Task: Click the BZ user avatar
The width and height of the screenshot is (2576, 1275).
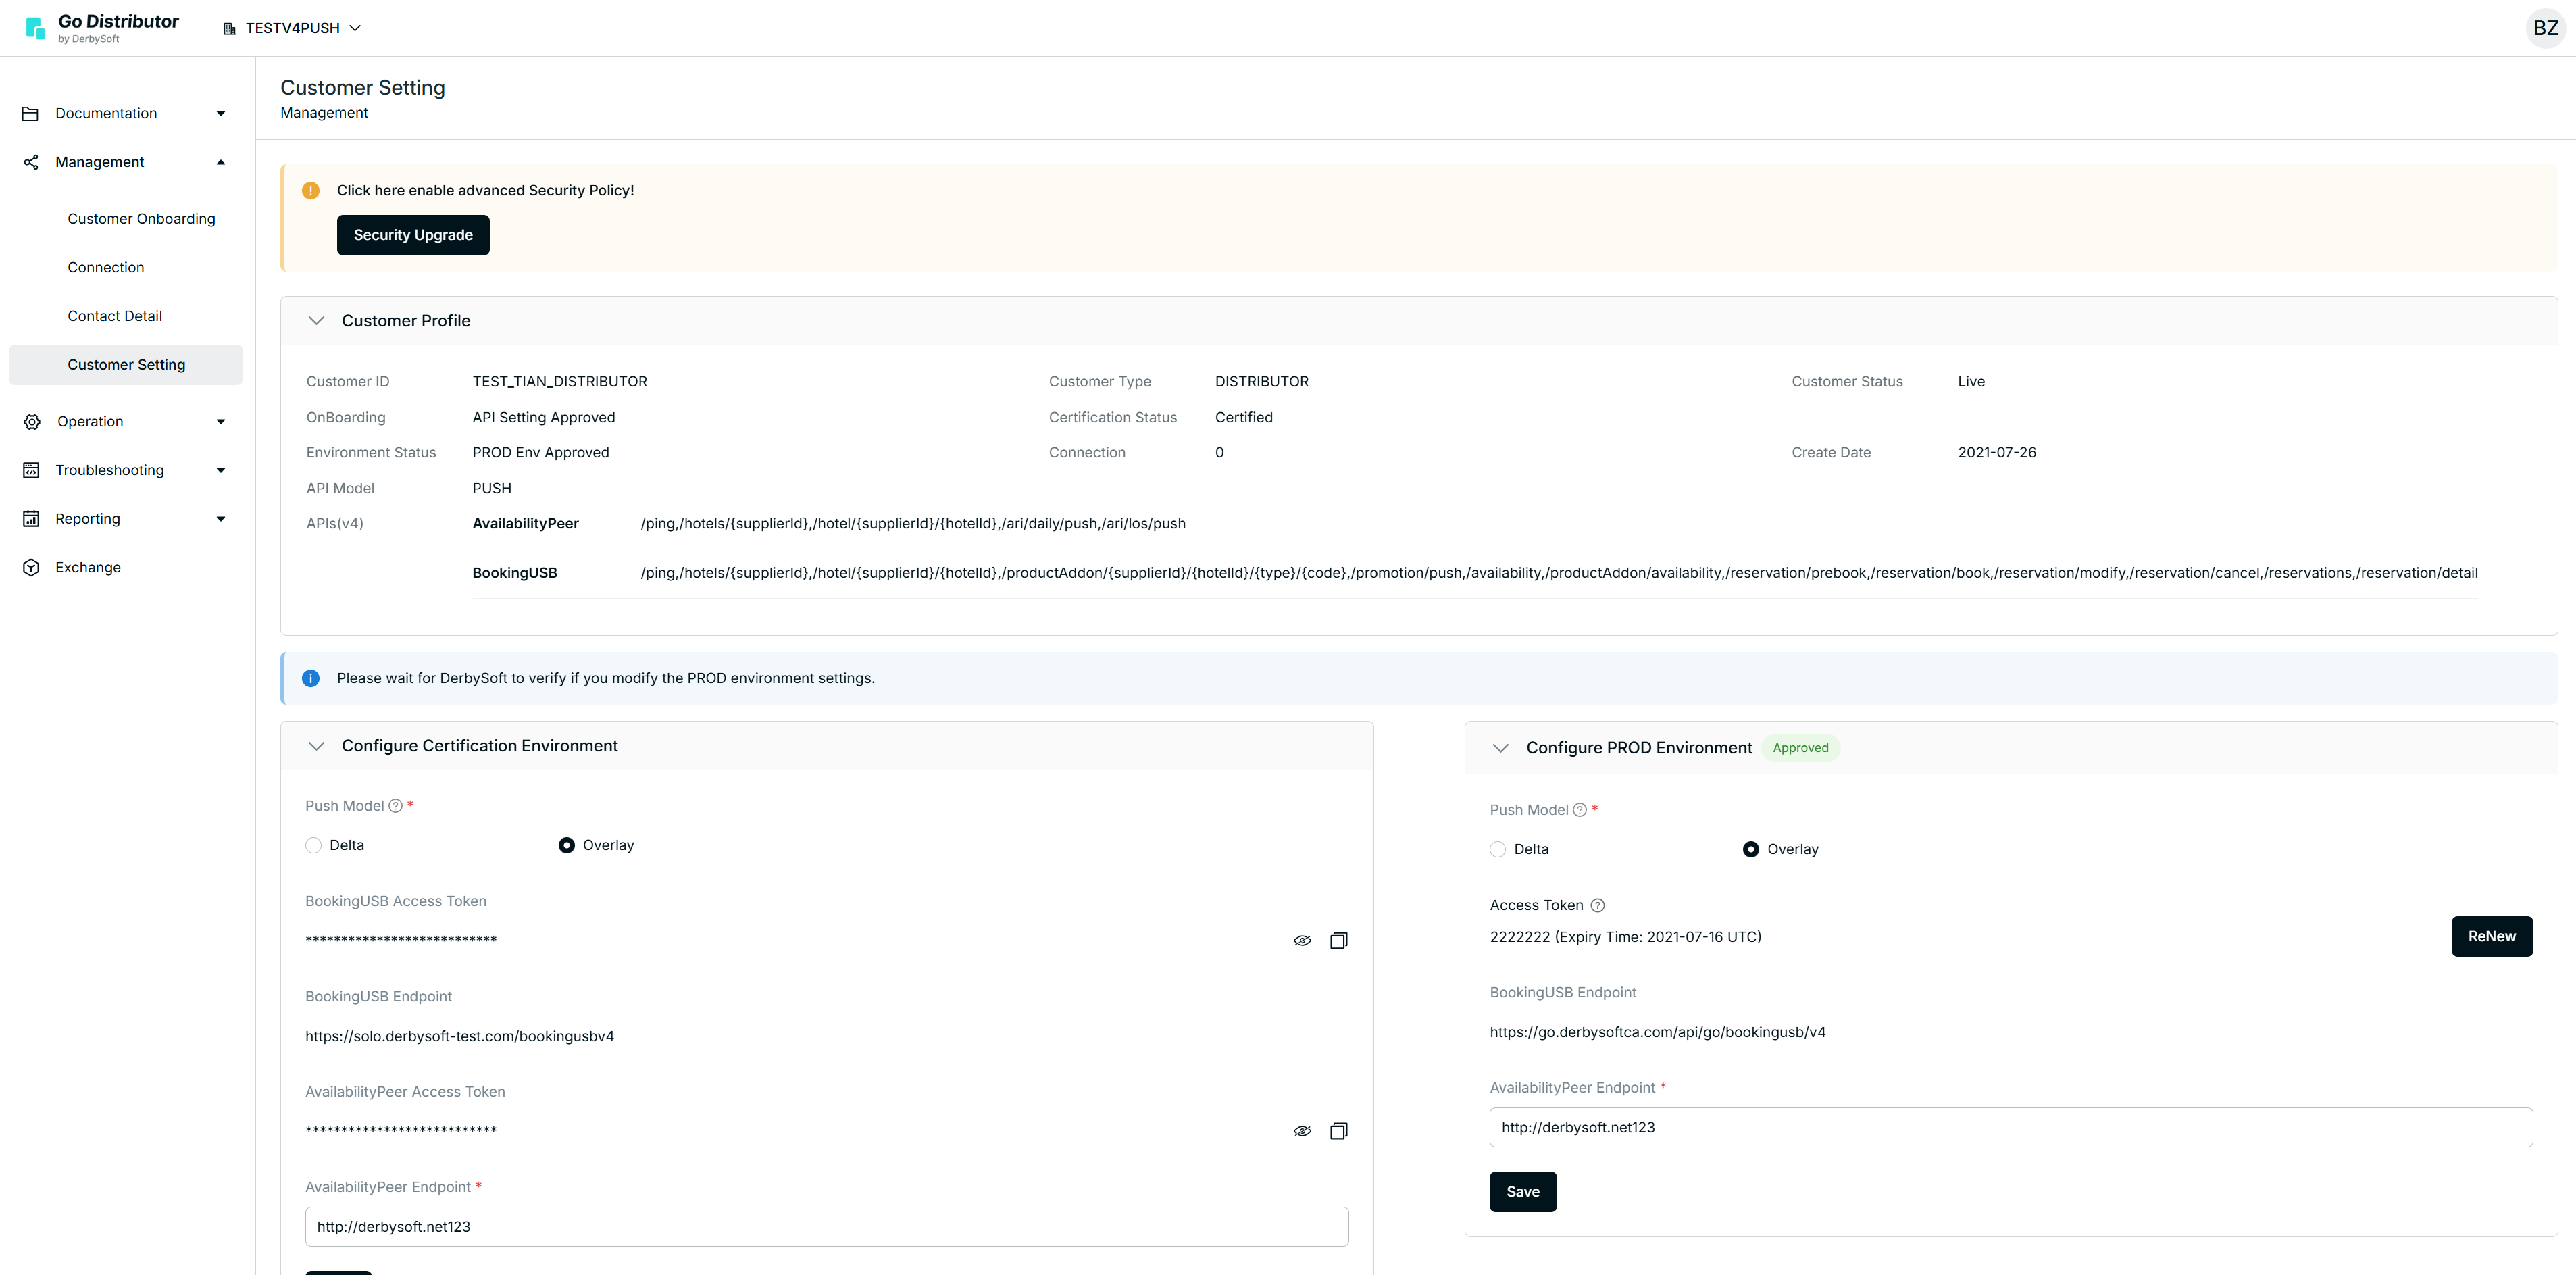Action: [2545, 28]
